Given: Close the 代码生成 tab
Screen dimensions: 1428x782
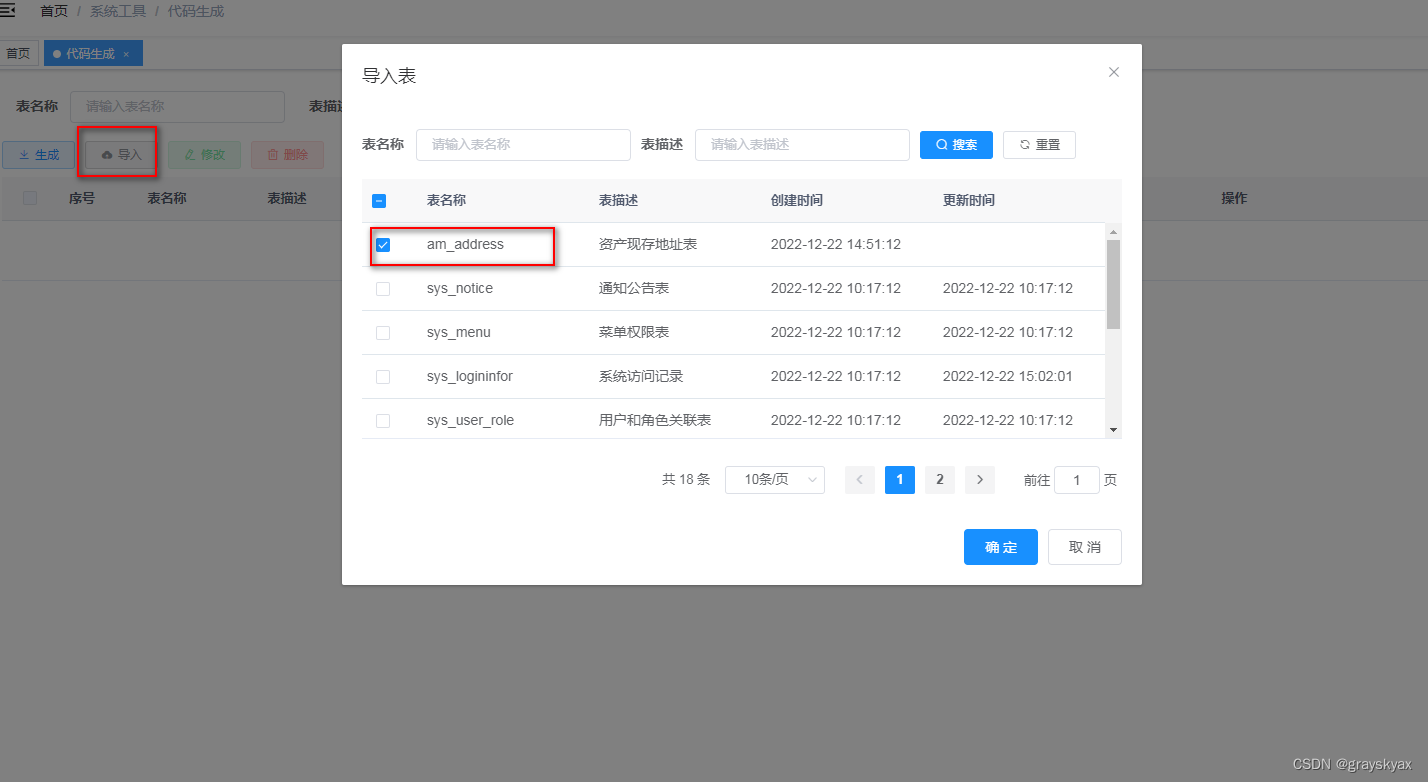Looking at the screenshot, I should tap(125, 53).
